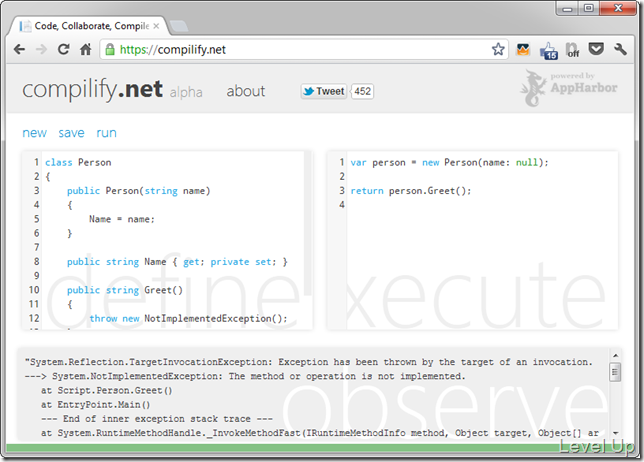Click 'var person = new Person' line in execute editor

click(449, 163)
